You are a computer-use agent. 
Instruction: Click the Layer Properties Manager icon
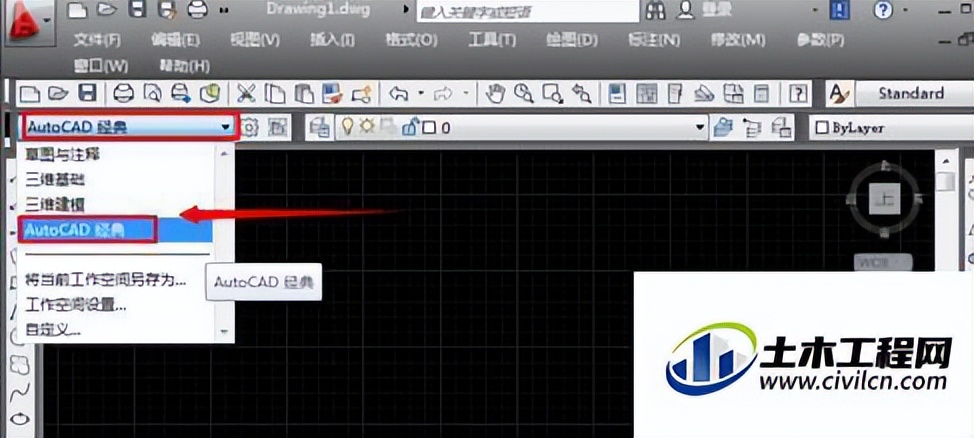tap(321, 128)
